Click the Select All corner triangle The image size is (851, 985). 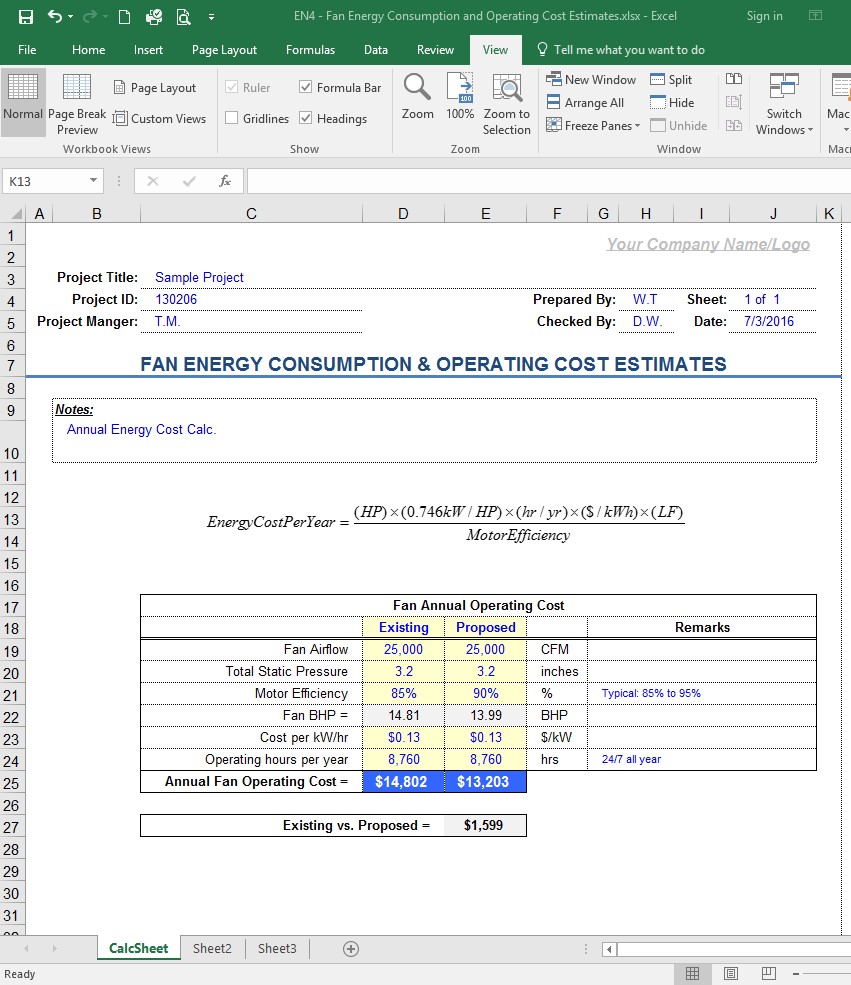(x=17, y=214)
